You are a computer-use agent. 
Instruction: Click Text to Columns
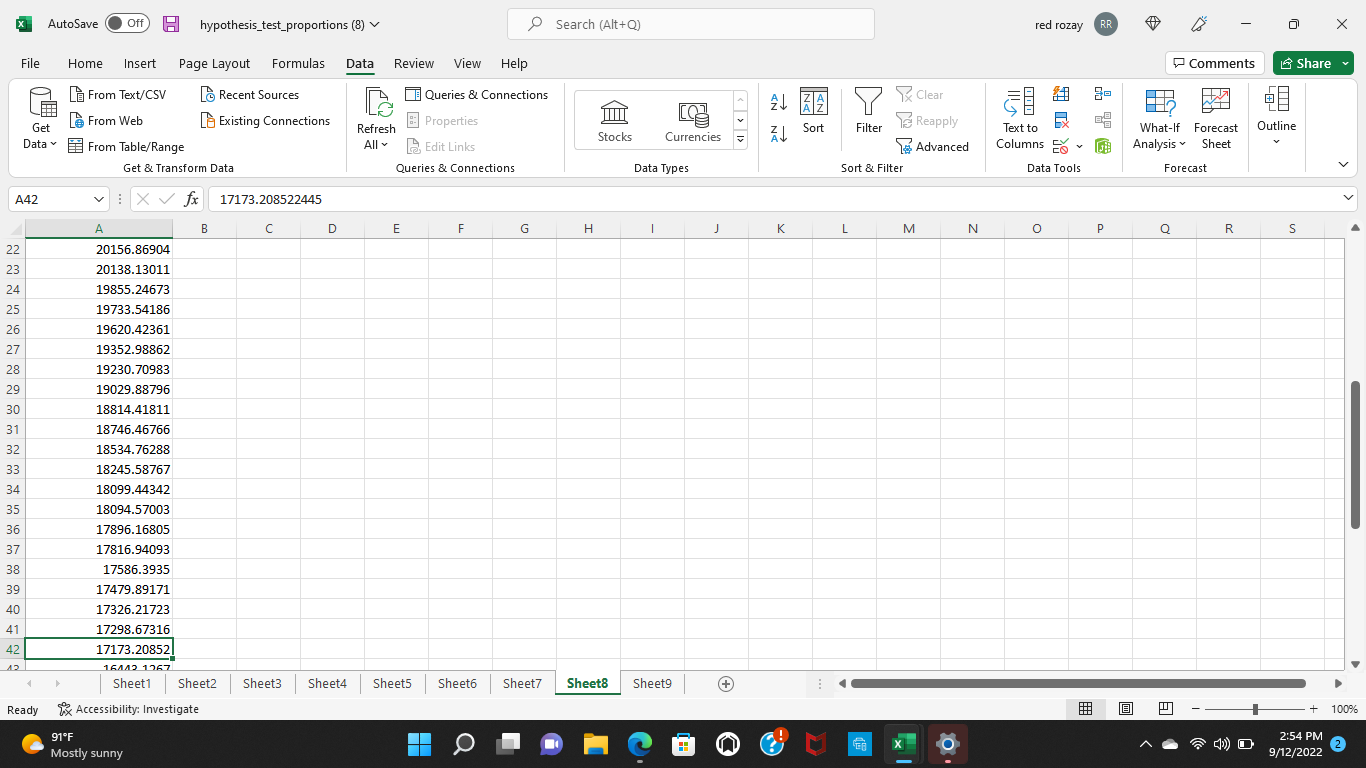[1020, 119]
